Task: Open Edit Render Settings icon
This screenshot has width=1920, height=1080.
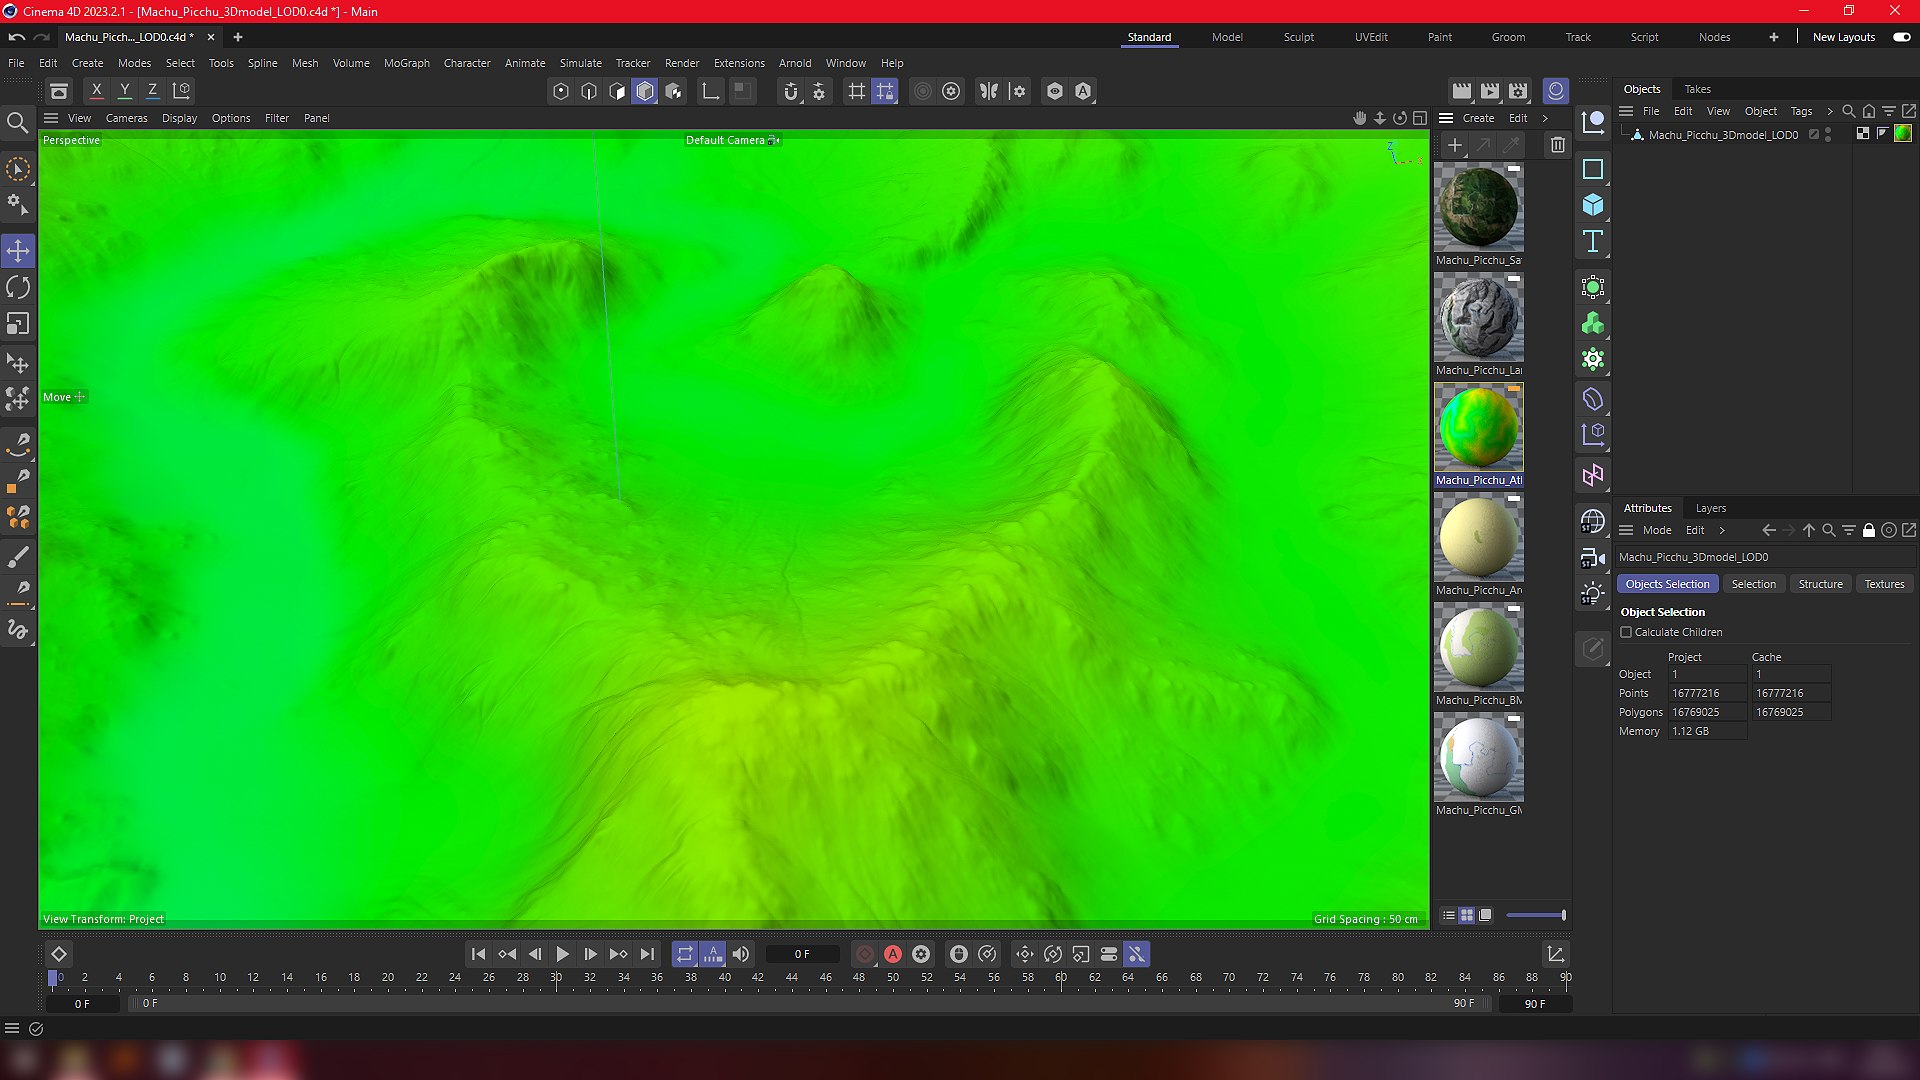Action: click(1518, 91)
